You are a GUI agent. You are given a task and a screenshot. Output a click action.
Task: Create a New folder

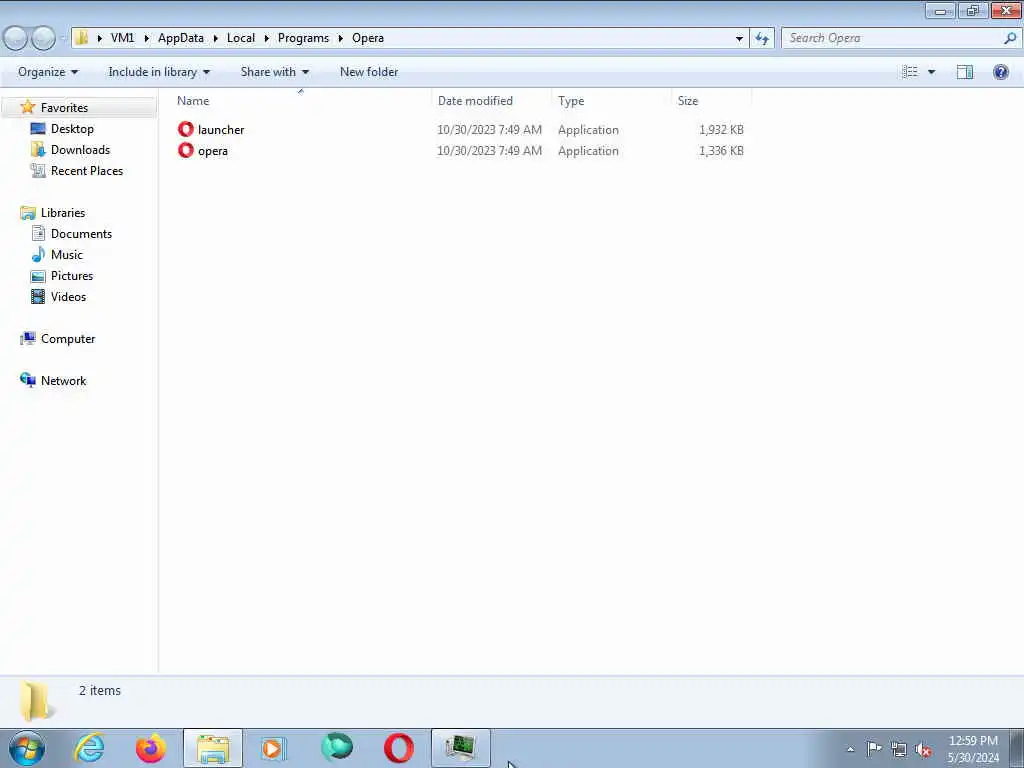coord(369,72)
